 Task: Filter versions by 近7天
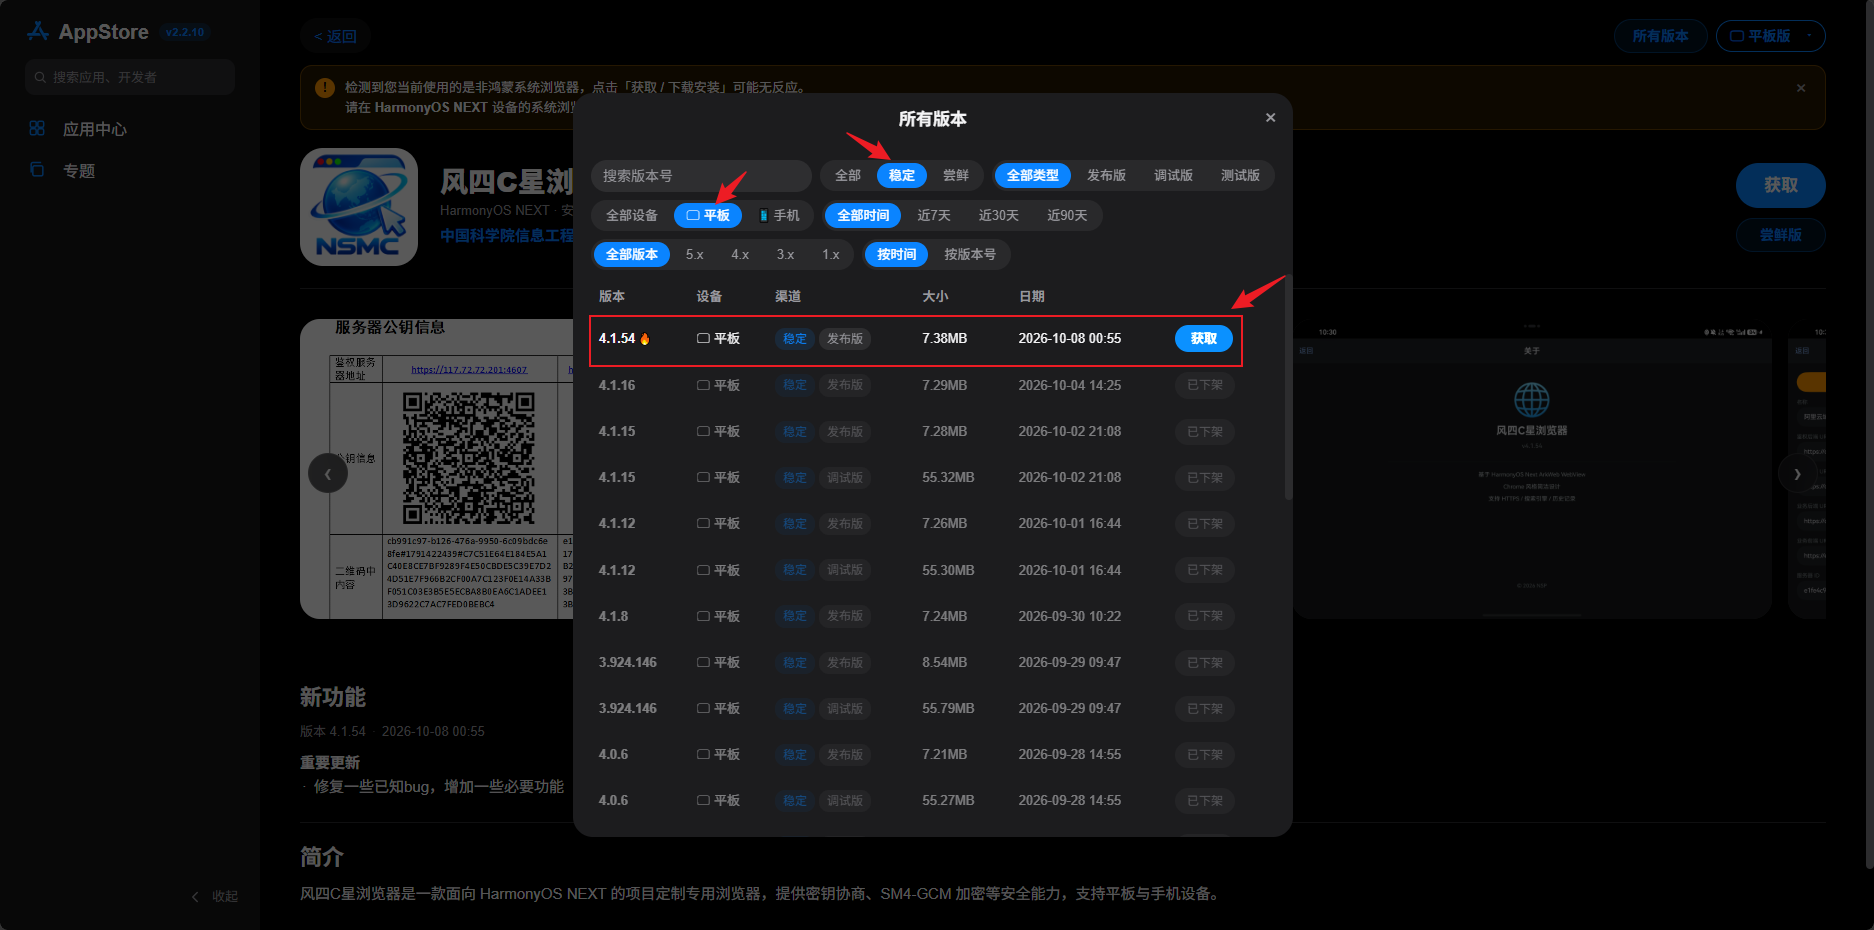click(934, 215)
